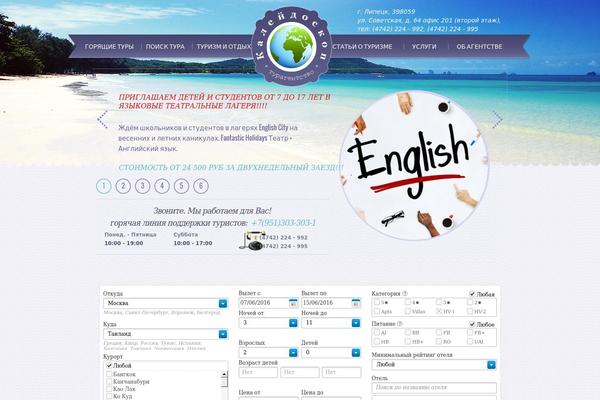This screenshot has width=600, height=400.
Task: Open ПОИСК ТУРА menu item
Action: (165, 47)
